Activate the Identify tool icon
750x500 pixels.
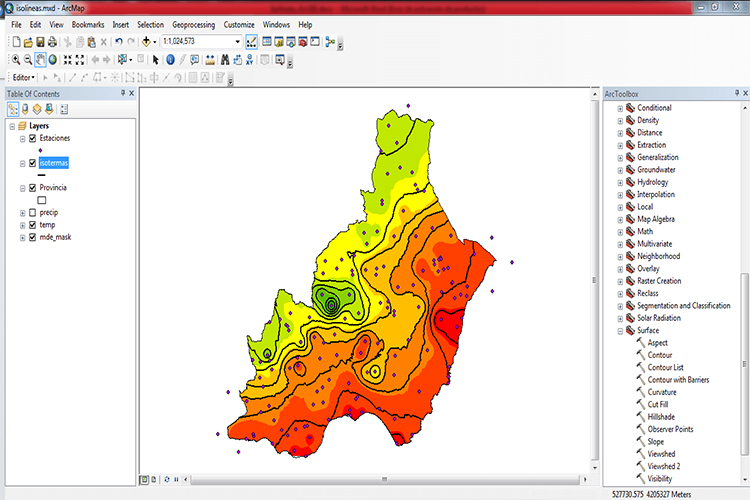tap(170, 60)
